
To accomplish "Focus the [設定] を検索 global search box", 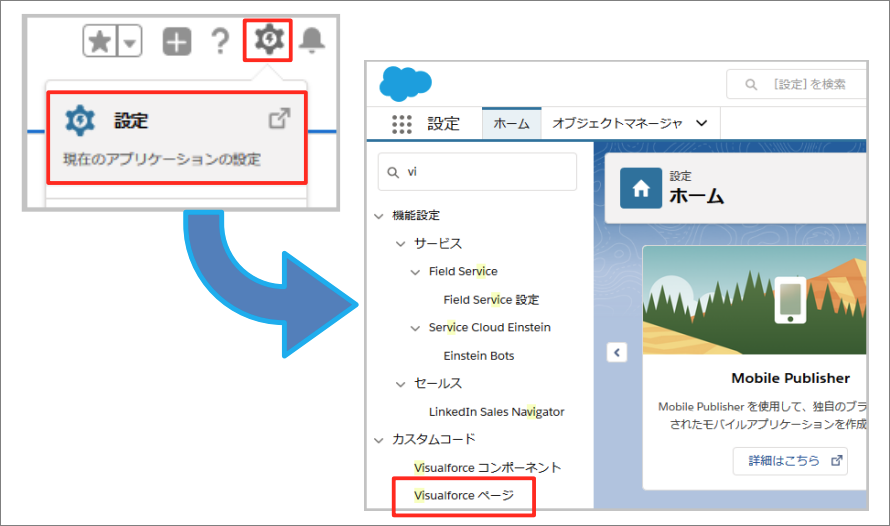I will (796, 84).
